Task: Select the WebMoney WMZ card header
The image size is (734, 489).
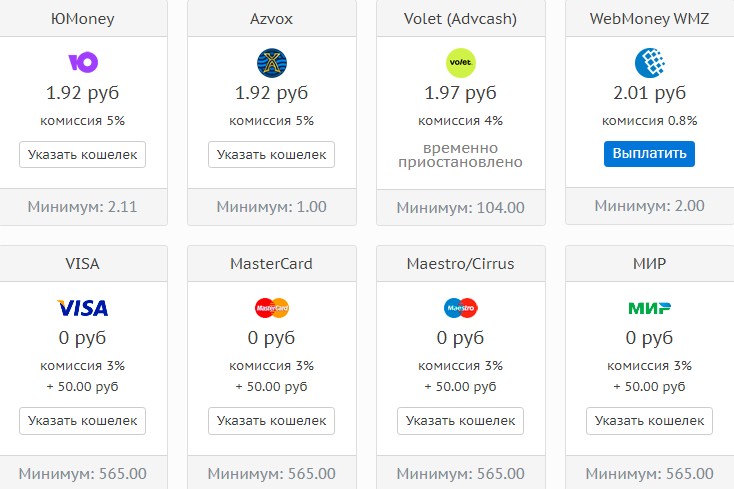Action: pyautogui.click(x=650, y=19)
